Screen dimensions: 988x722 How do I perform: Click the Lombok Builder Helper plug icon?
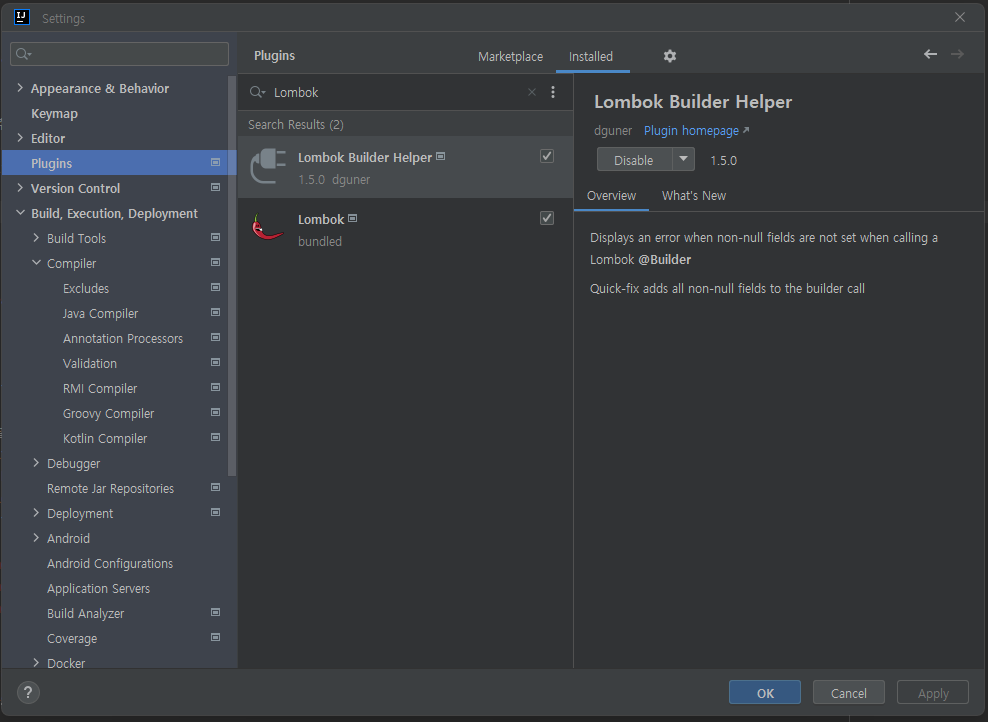click(268, 166)
